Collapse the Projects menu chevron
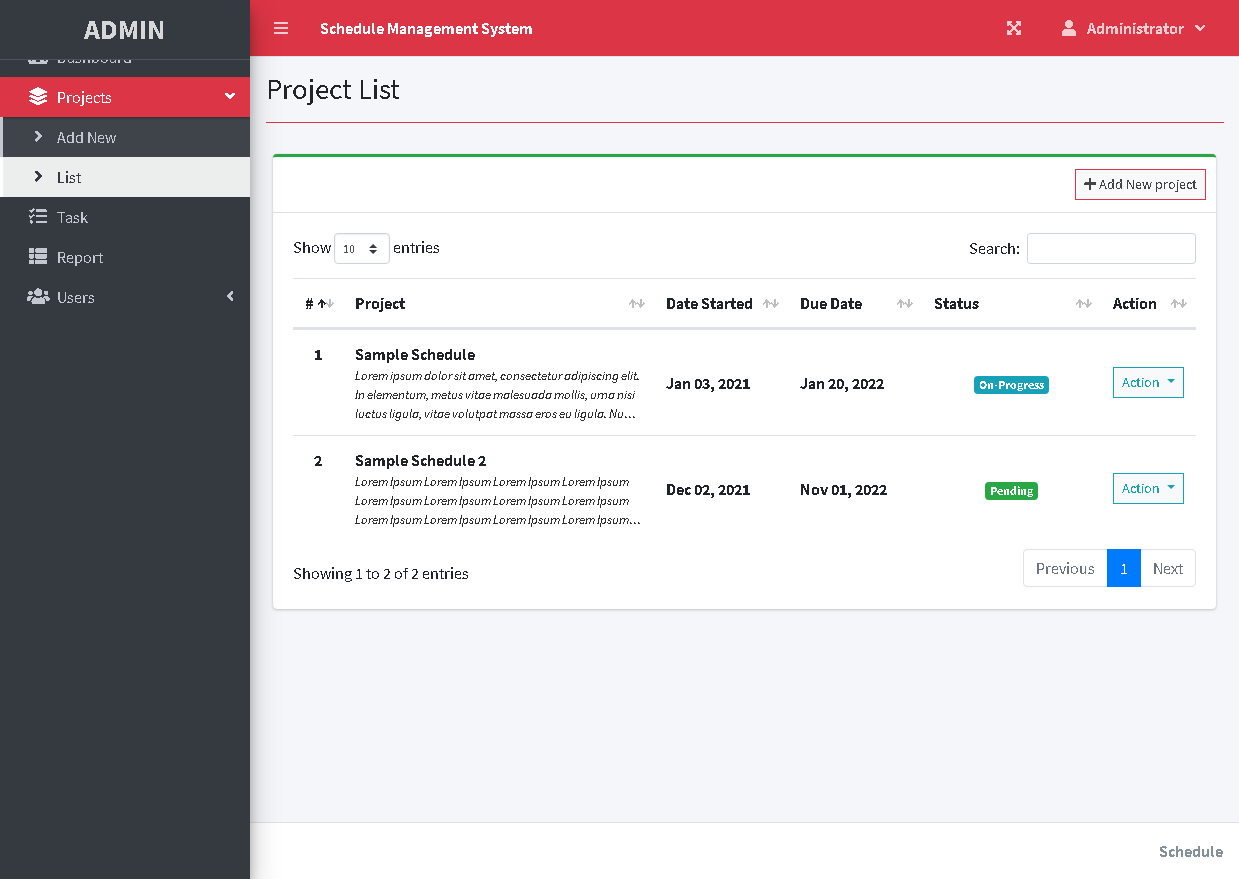Viewport: 1239px width, 879px height. [x=230, y=97]
